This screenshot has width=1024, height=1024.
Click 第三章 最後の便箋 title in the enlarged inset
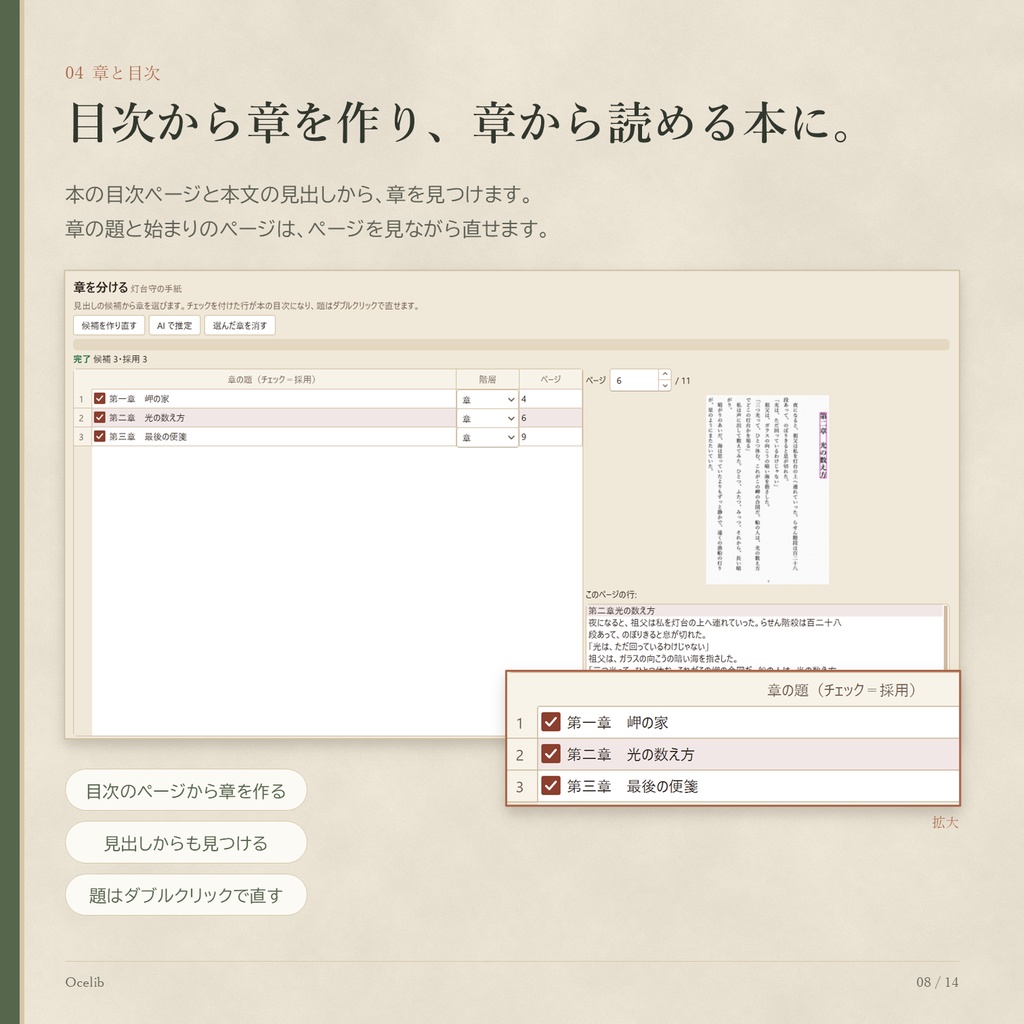632,786
